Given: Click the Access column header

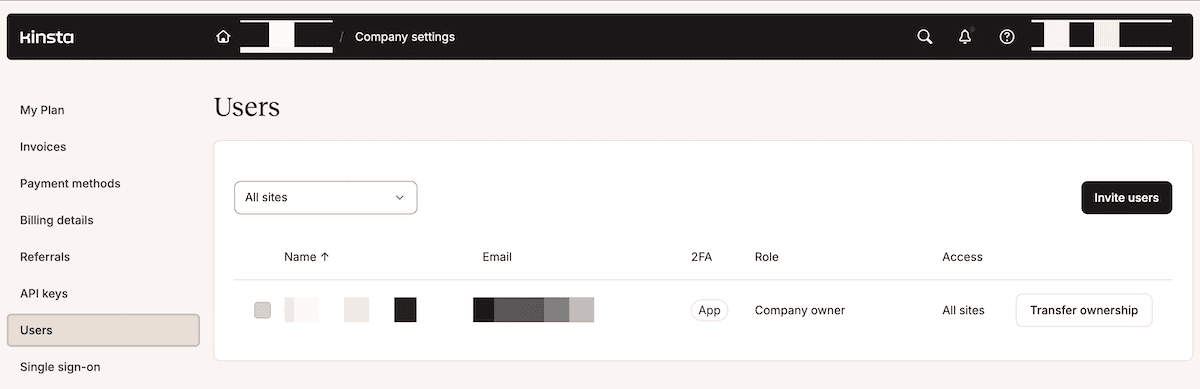Looking at the screenshot, I should pyautogui.click(x=962, y=257).
